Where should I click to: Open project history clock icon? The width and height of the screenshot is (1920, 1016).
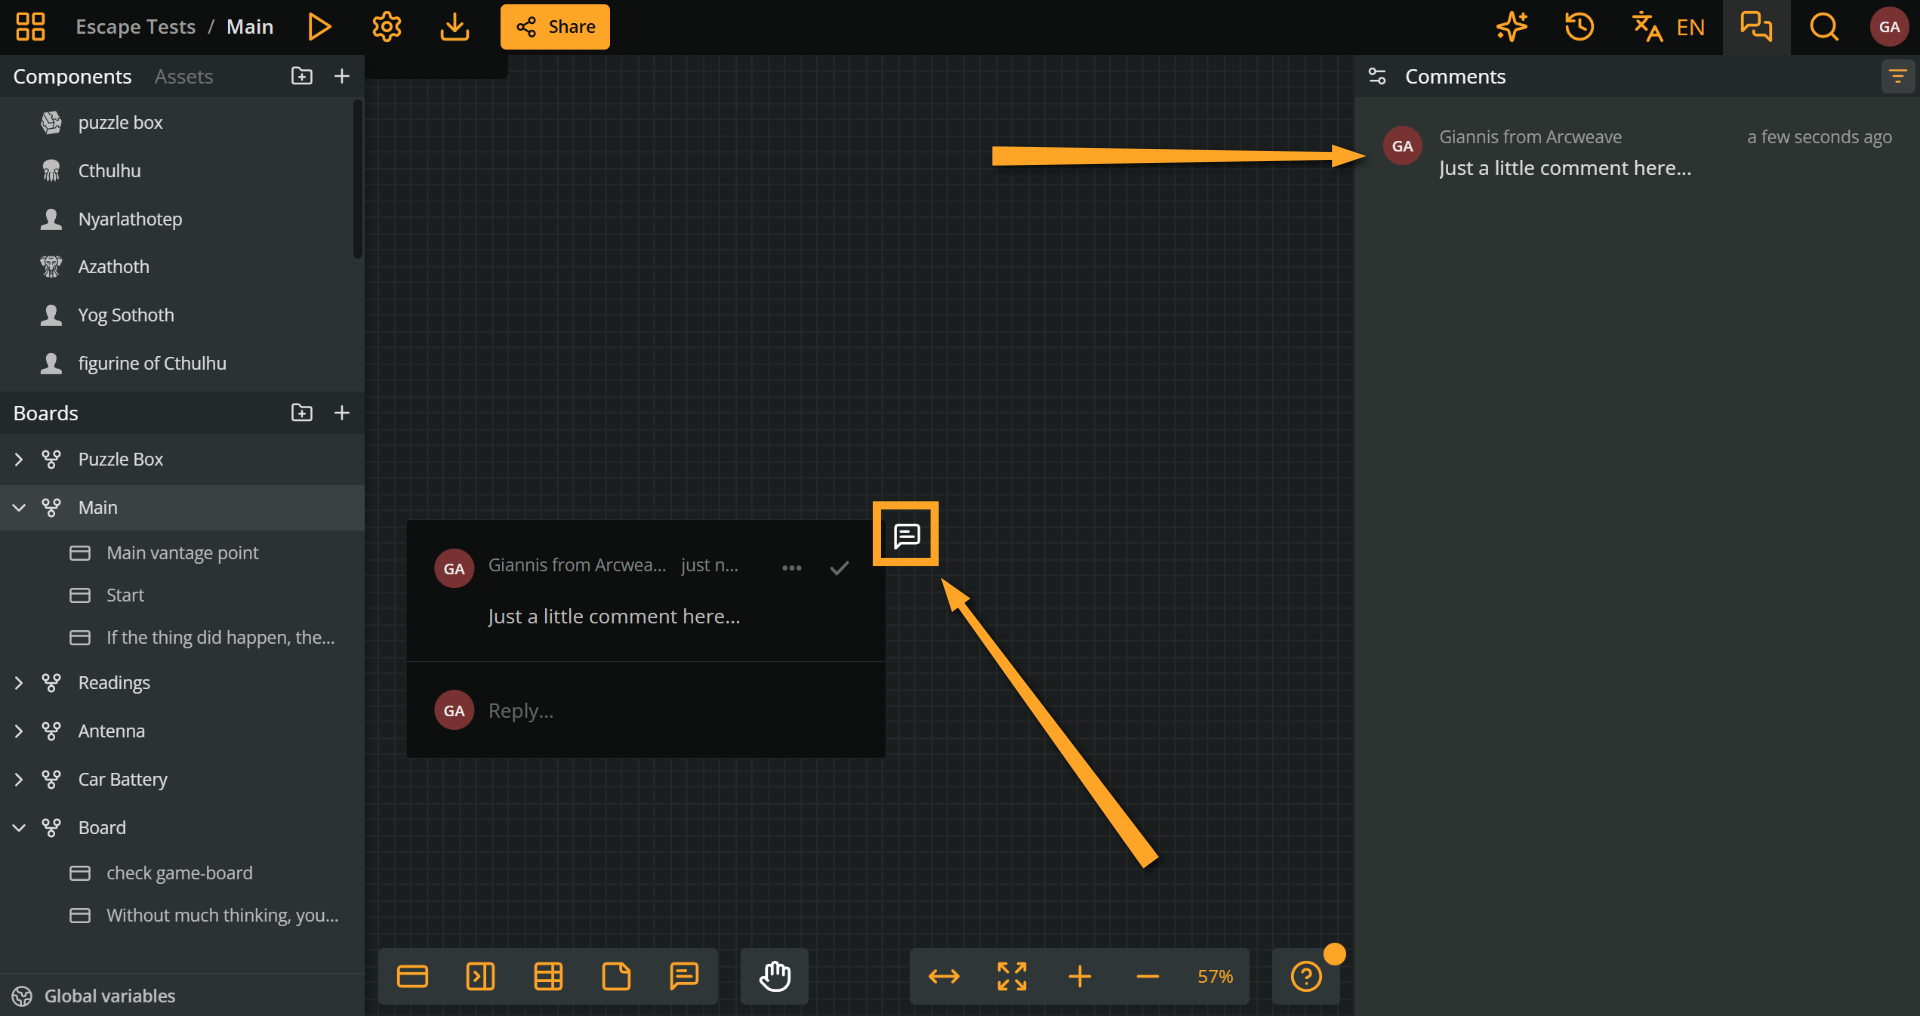coord(1580,27)
